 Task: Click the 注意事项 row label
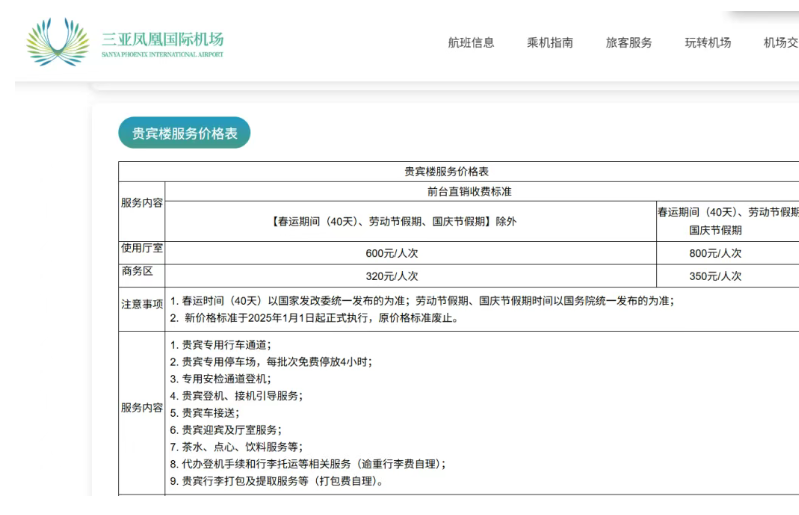[x=142, y=303]
